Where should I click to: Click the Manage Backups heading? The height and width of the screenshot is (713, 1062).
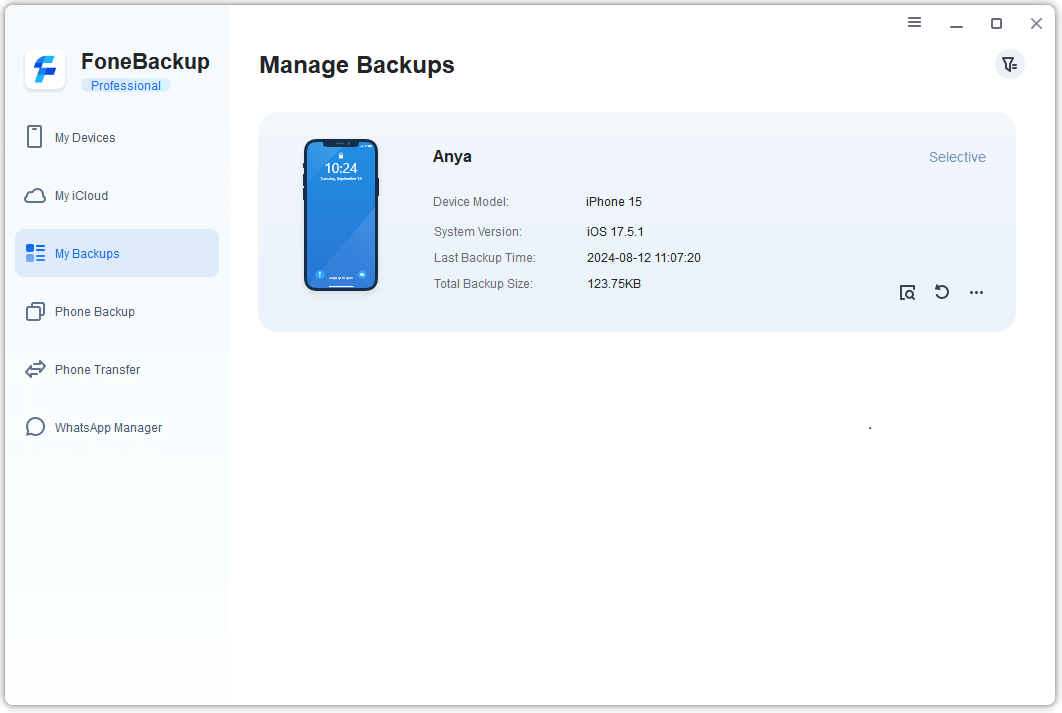pos(357,66)
